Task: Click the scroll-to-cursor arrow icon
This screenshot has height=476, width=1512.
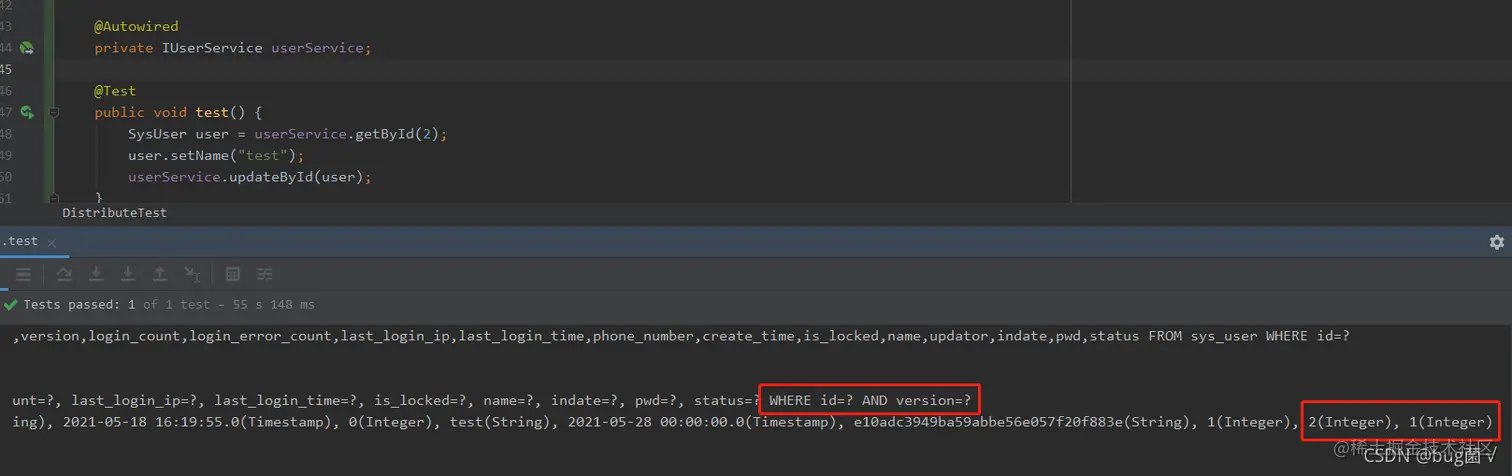Action: [x=193, y=274]
